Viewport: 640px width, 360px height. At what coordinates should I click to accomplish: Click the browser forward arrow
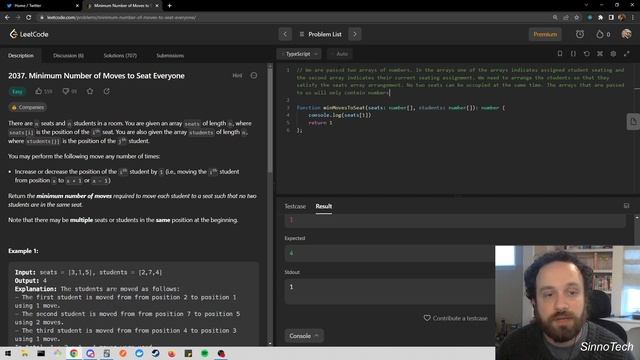(x=18, y=18)
